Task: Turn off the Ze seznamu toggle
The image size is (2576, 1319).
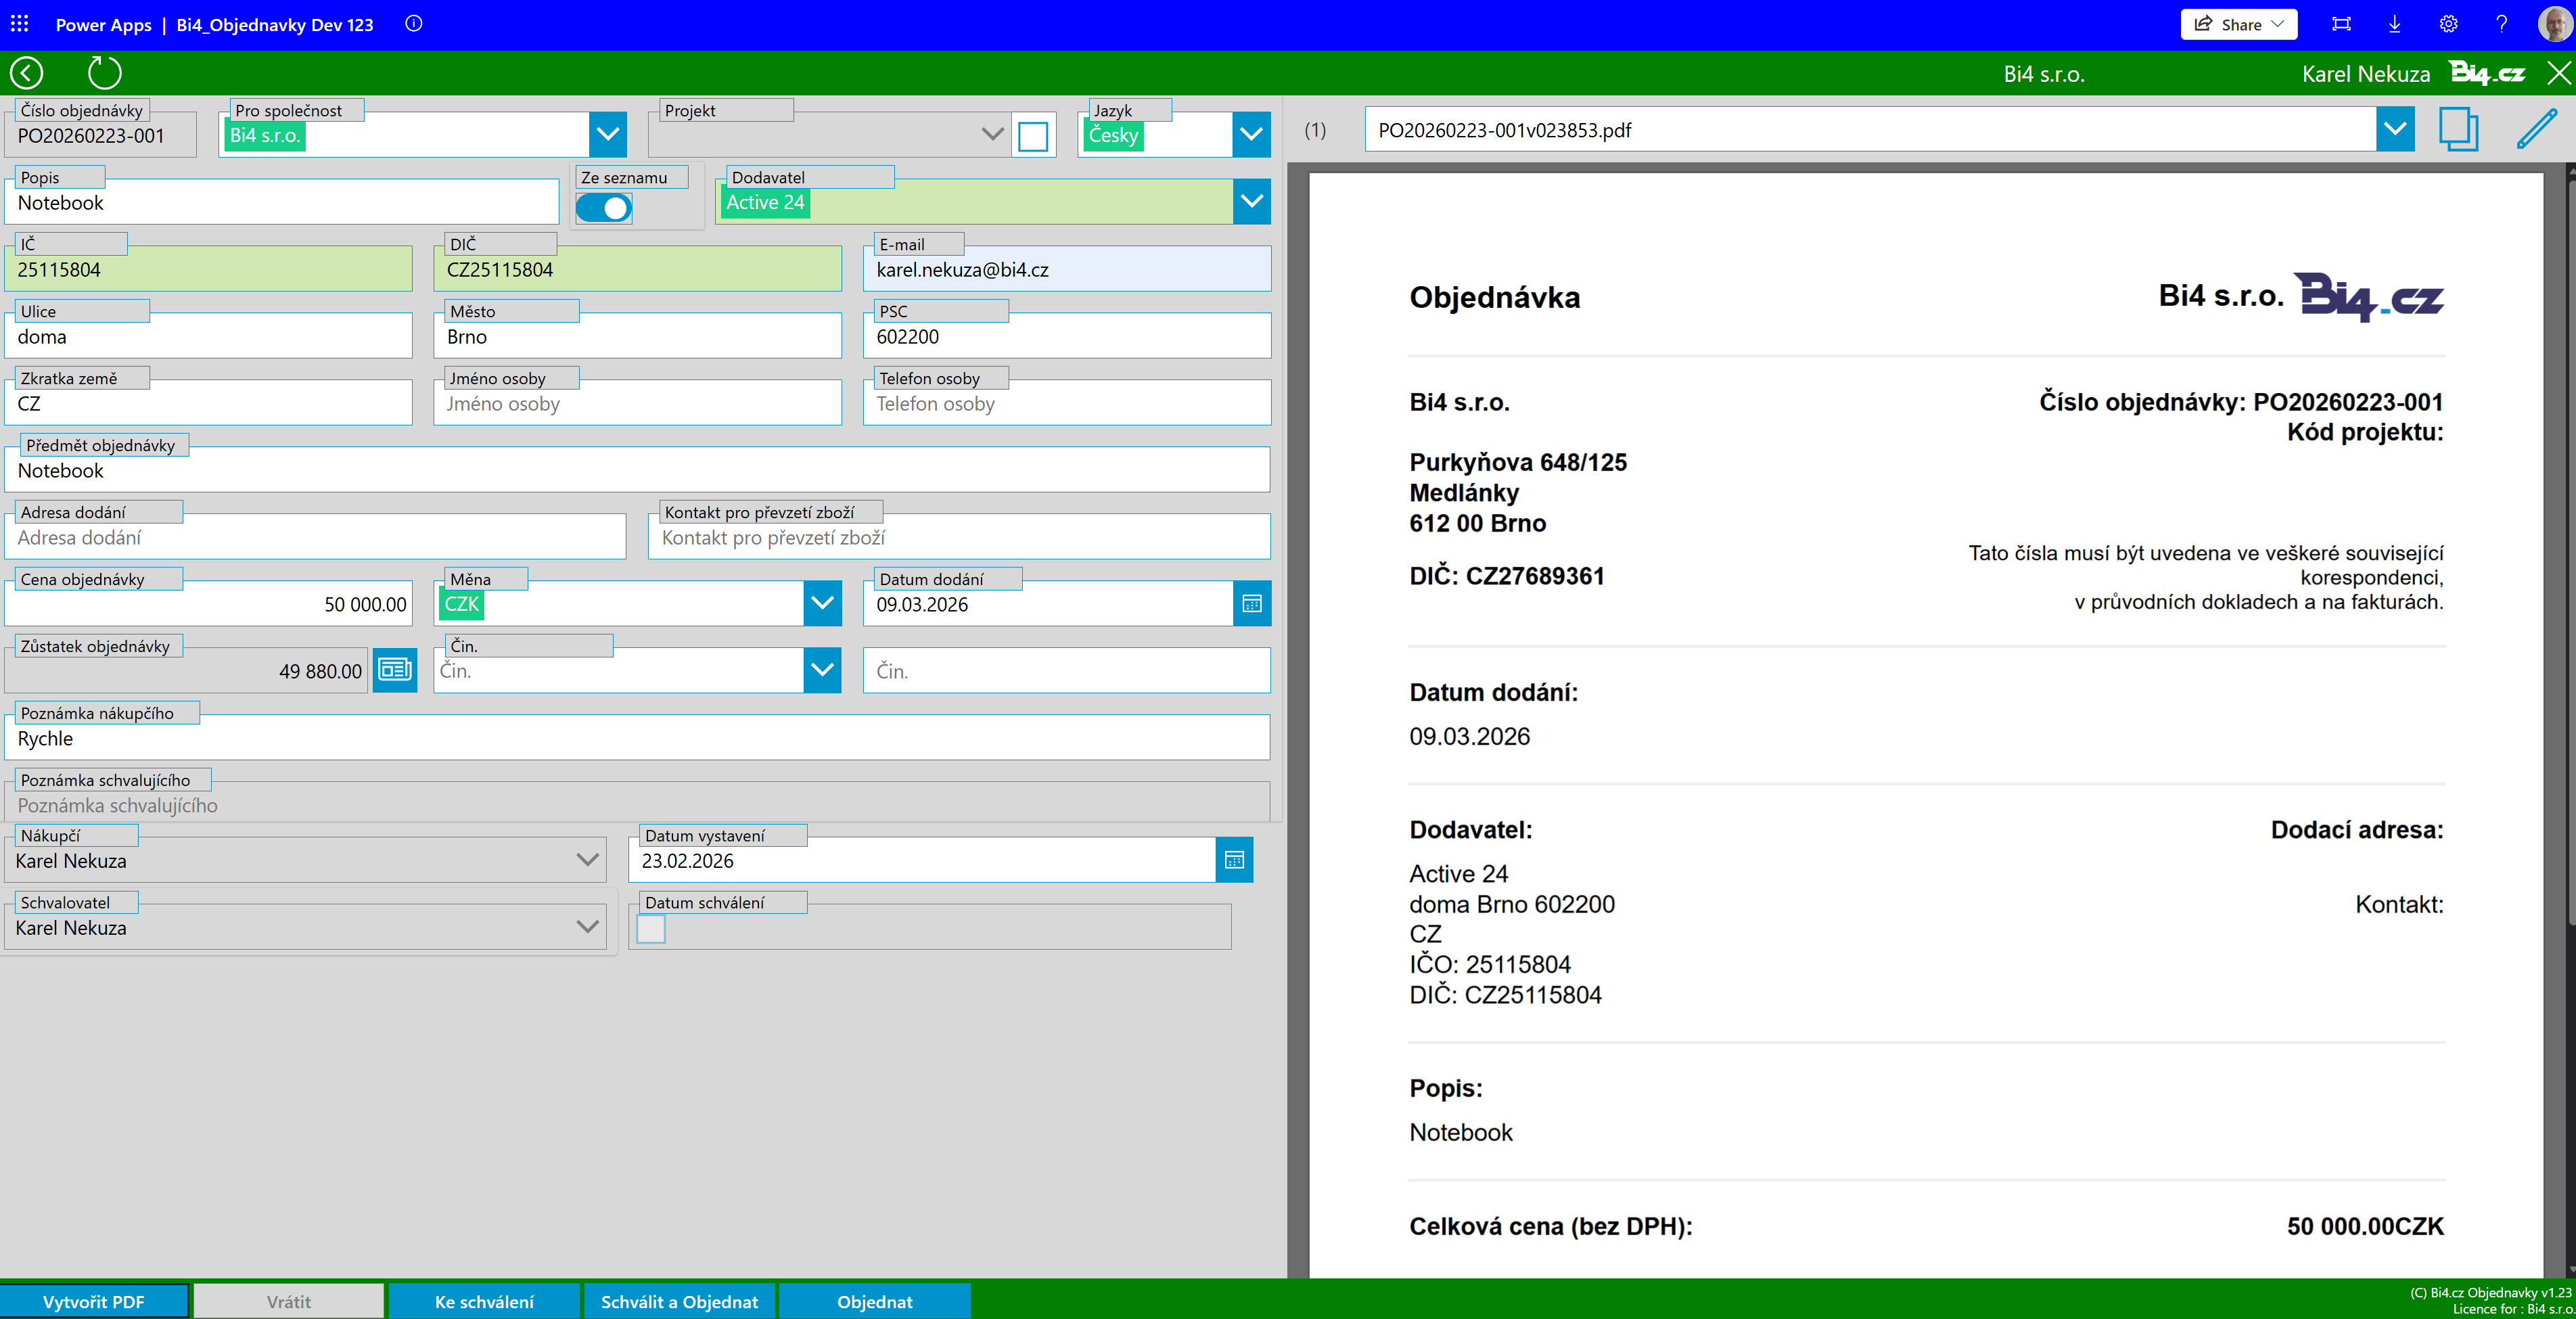Action: (604, 208)
